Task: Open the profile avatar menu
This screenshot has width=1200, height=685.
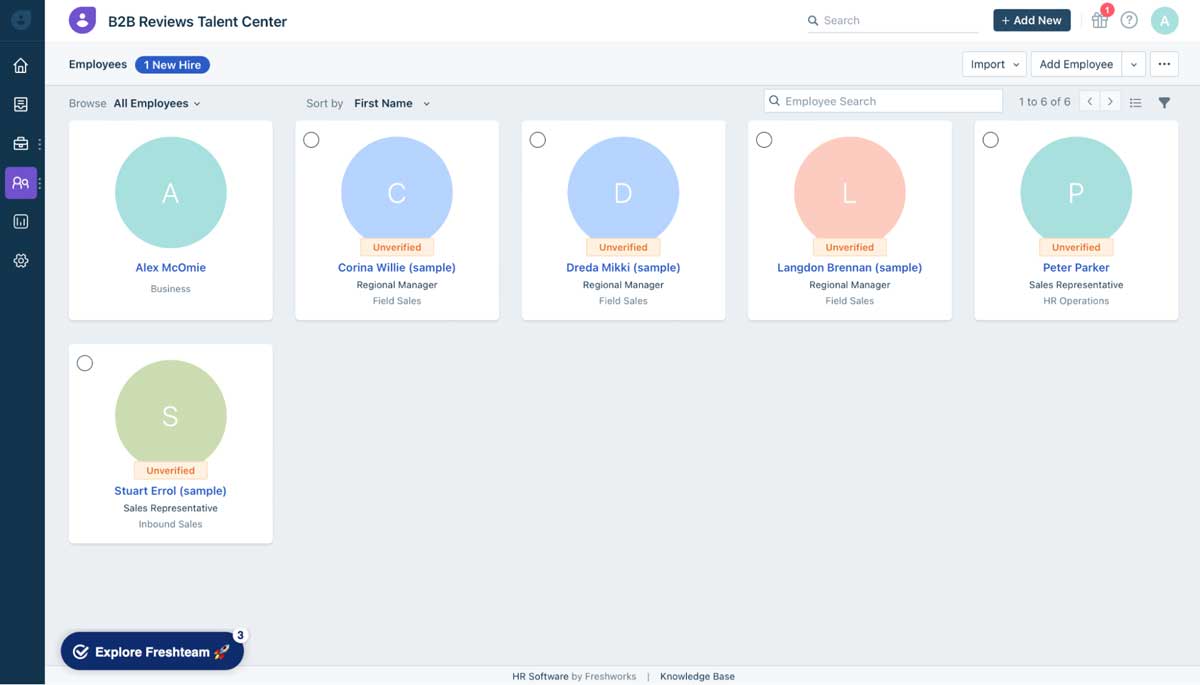Action: coord(1164,20)
